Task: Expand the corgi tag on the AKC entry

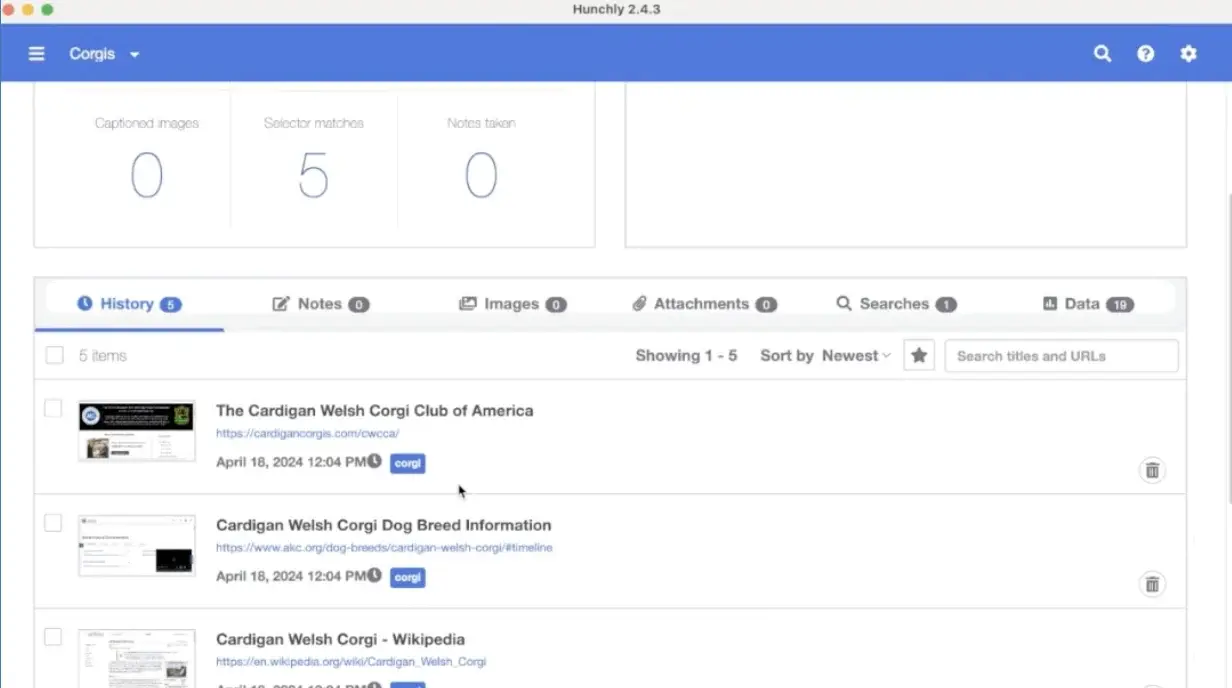Action: [407, 577]
